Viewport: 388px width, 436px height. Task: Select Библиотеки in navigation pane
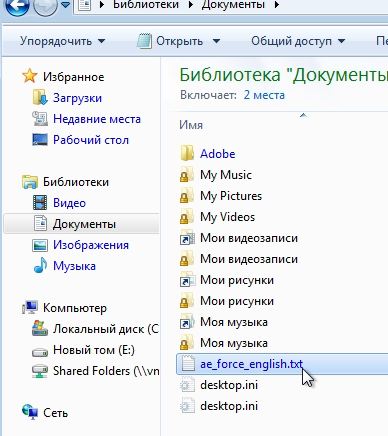coord(76,182)
